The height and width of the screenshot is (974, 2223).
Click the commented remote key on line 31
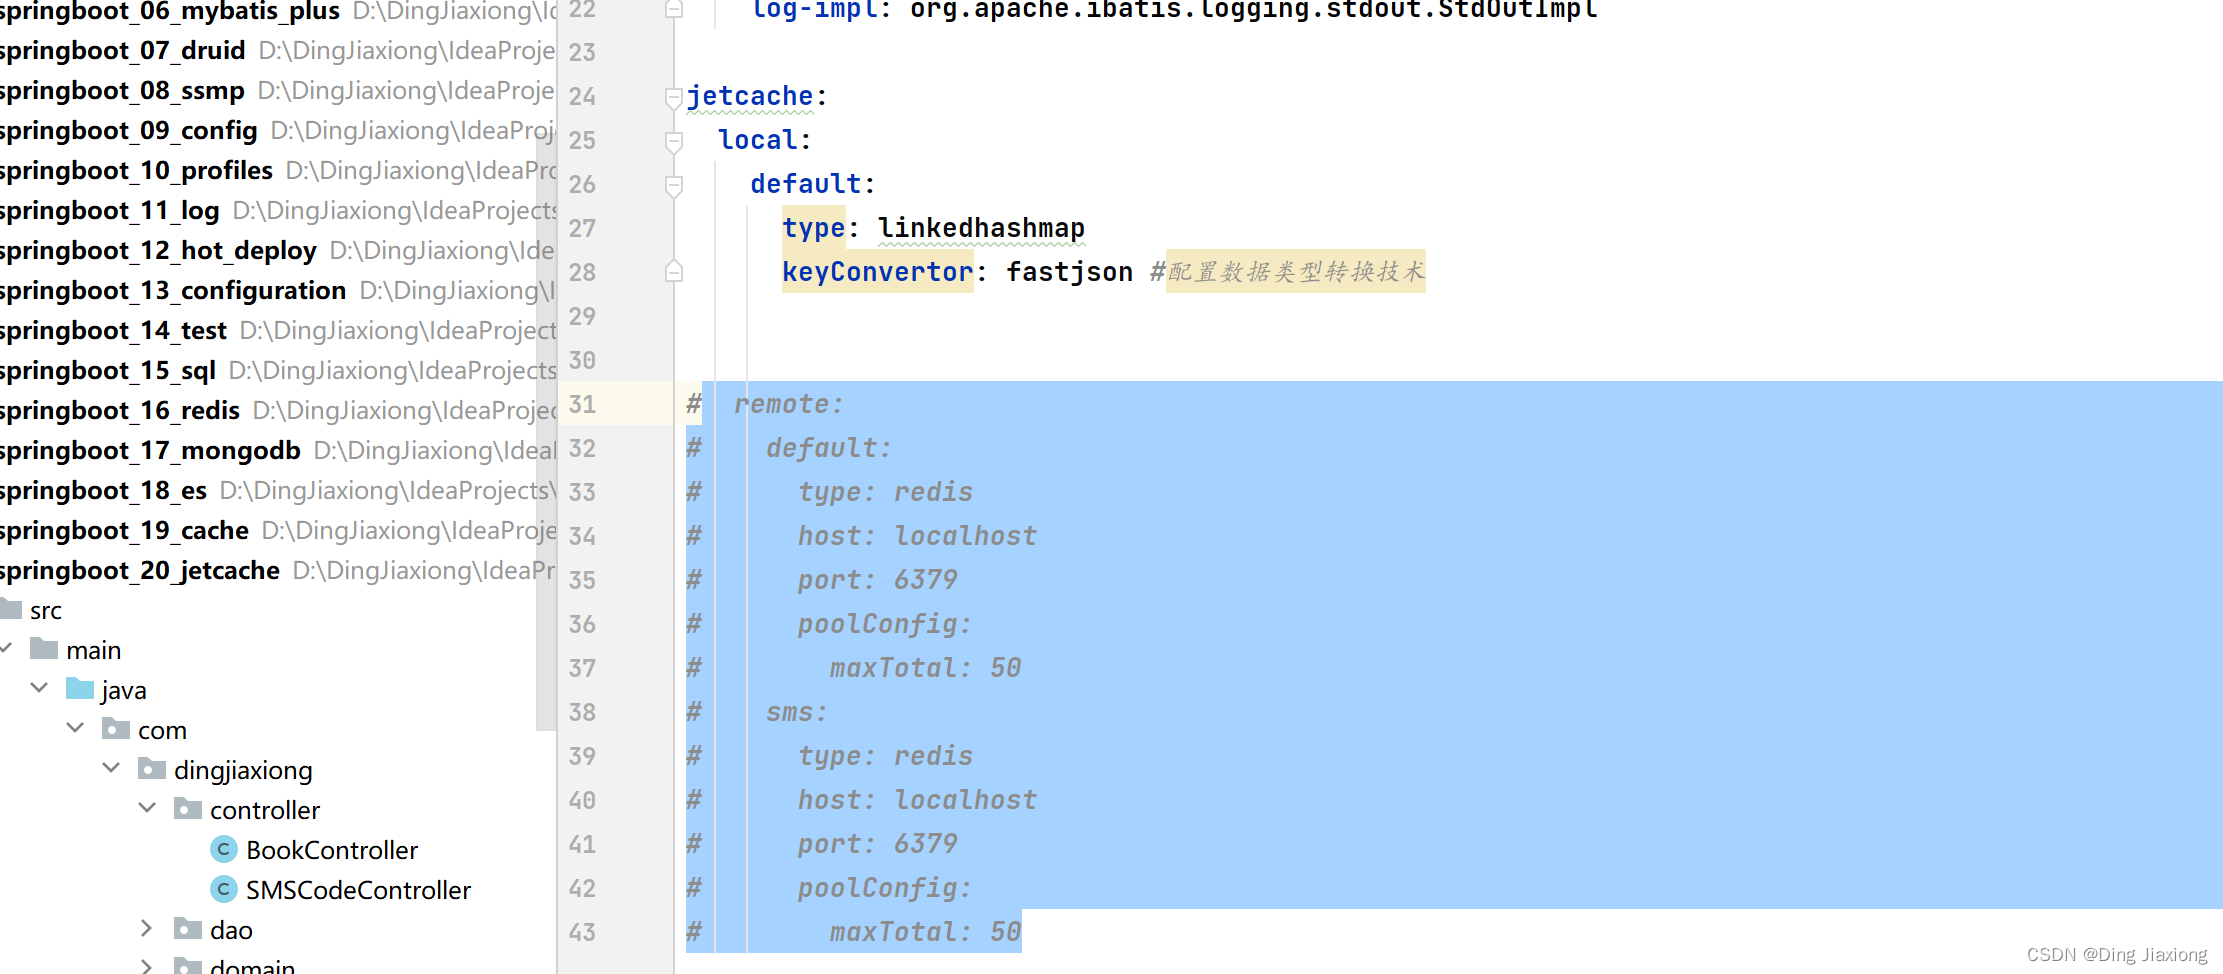click(x=789, y=404)
